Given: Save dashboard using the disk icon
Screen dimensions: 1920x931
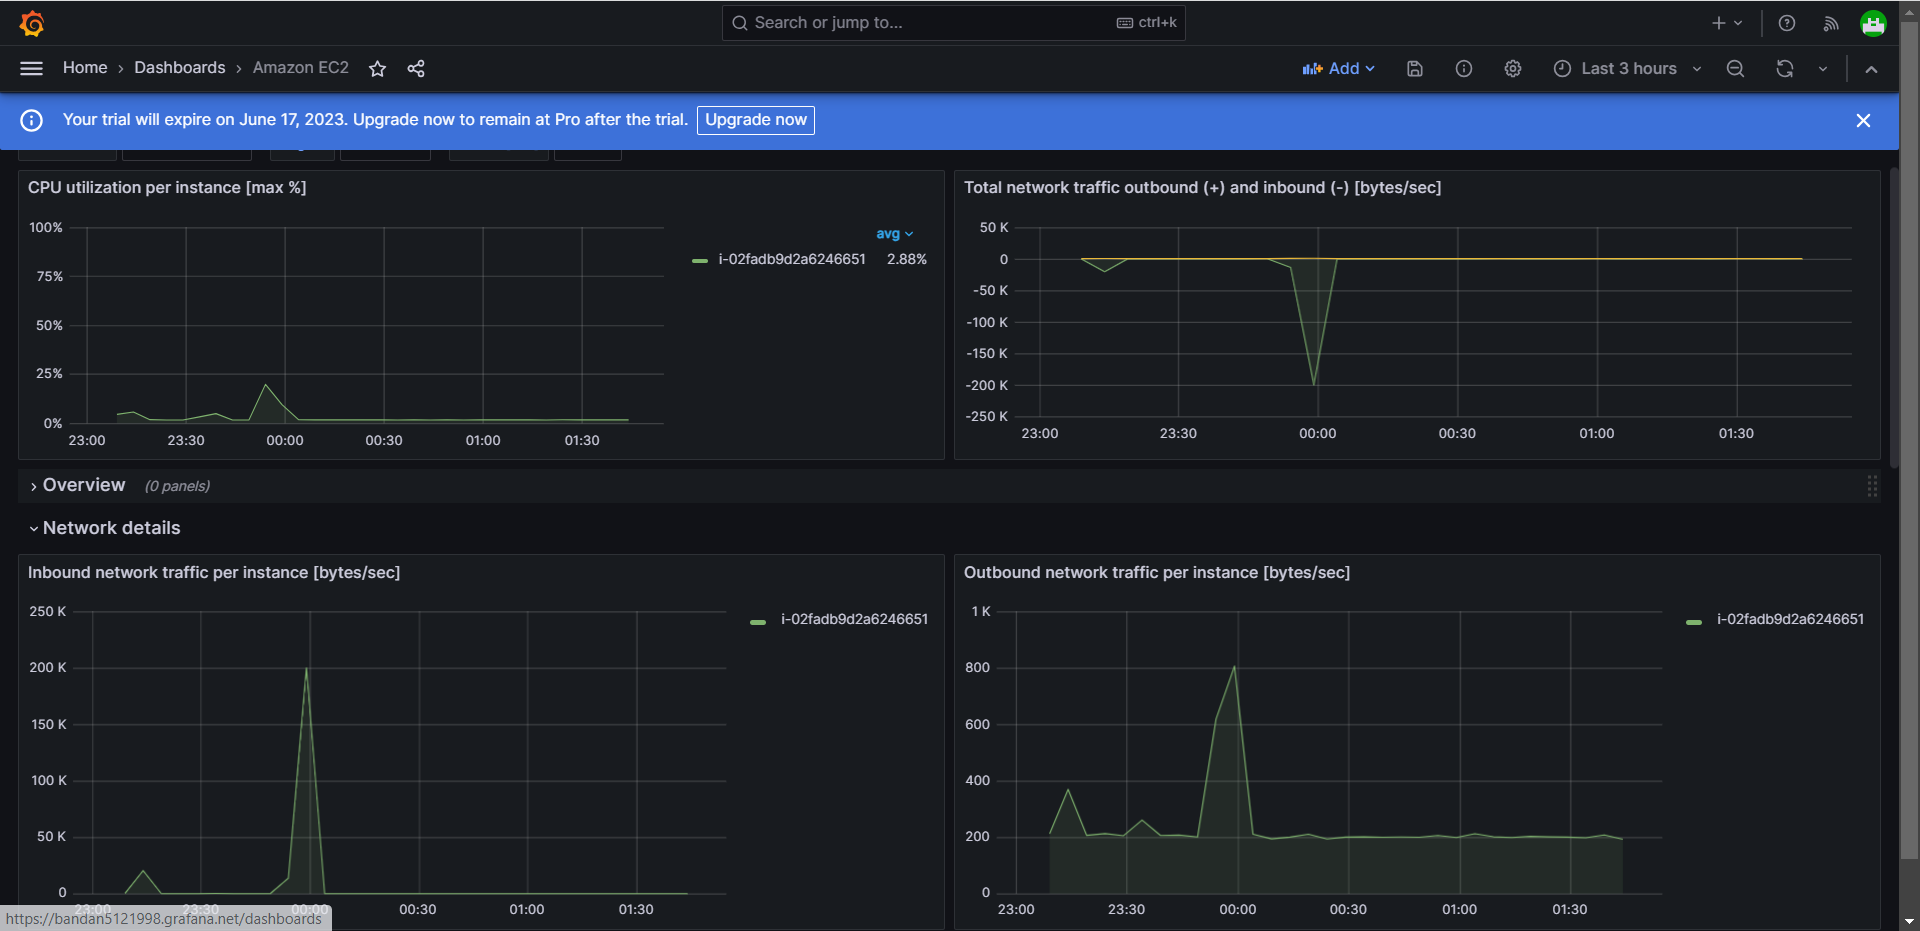Looking at the screenshot, I should pyautogui.click(x=1415, y=68).
